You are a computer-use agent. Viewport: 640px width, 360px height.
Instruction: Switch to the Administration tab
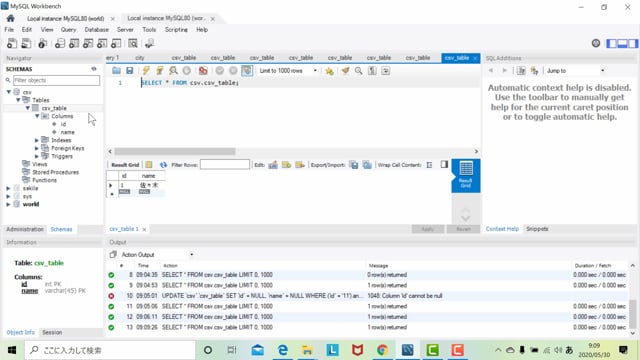pos(24,229)
